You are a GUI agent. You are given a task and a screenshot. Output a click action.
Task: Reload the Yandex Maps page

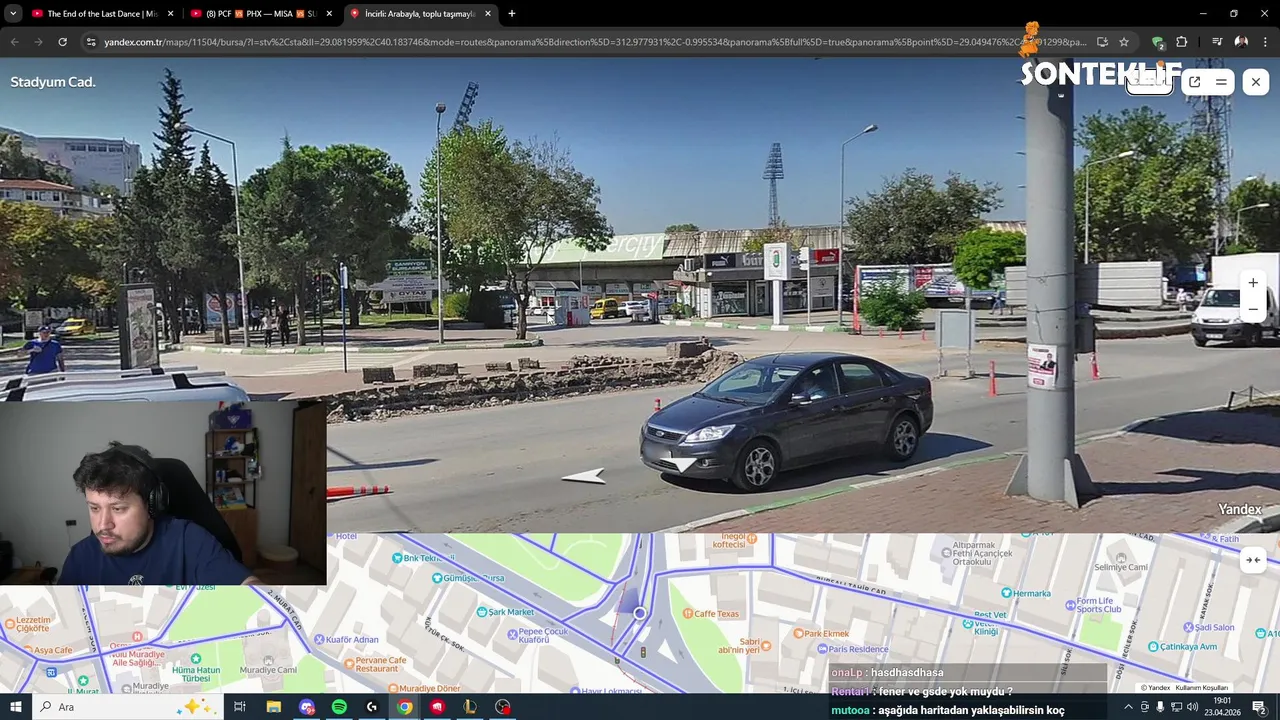tap(62, 42)
